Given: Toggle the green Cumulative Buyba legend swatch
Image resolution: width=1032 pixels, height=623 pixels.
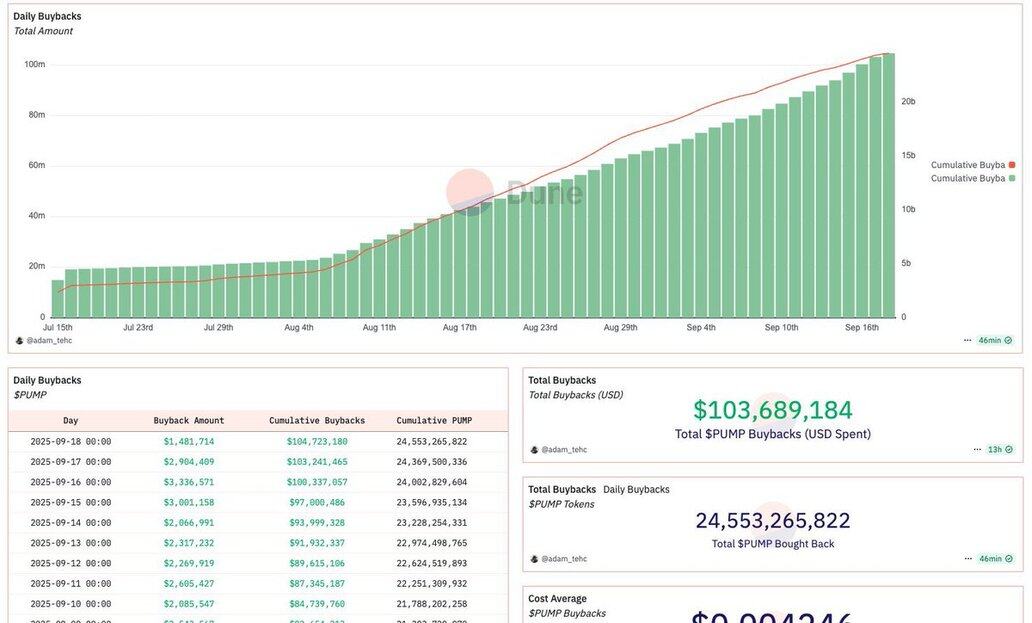Looking at the screenshot, I should click(x=1012, y=178).
